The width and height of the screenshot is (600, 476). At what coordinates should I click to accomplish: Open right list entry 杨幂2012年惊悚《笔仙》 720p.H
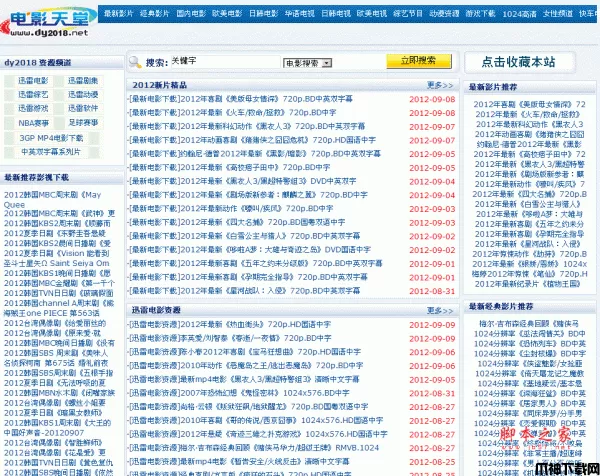(x=530, y=274)
